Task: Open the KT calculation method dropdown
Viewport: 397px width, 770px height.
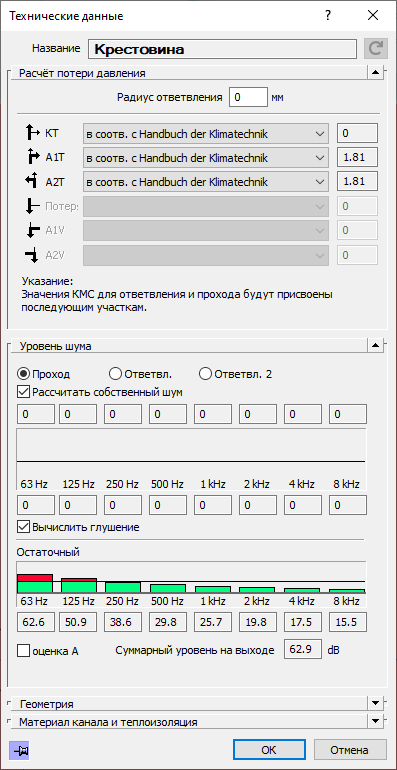Action: [205, 133]
